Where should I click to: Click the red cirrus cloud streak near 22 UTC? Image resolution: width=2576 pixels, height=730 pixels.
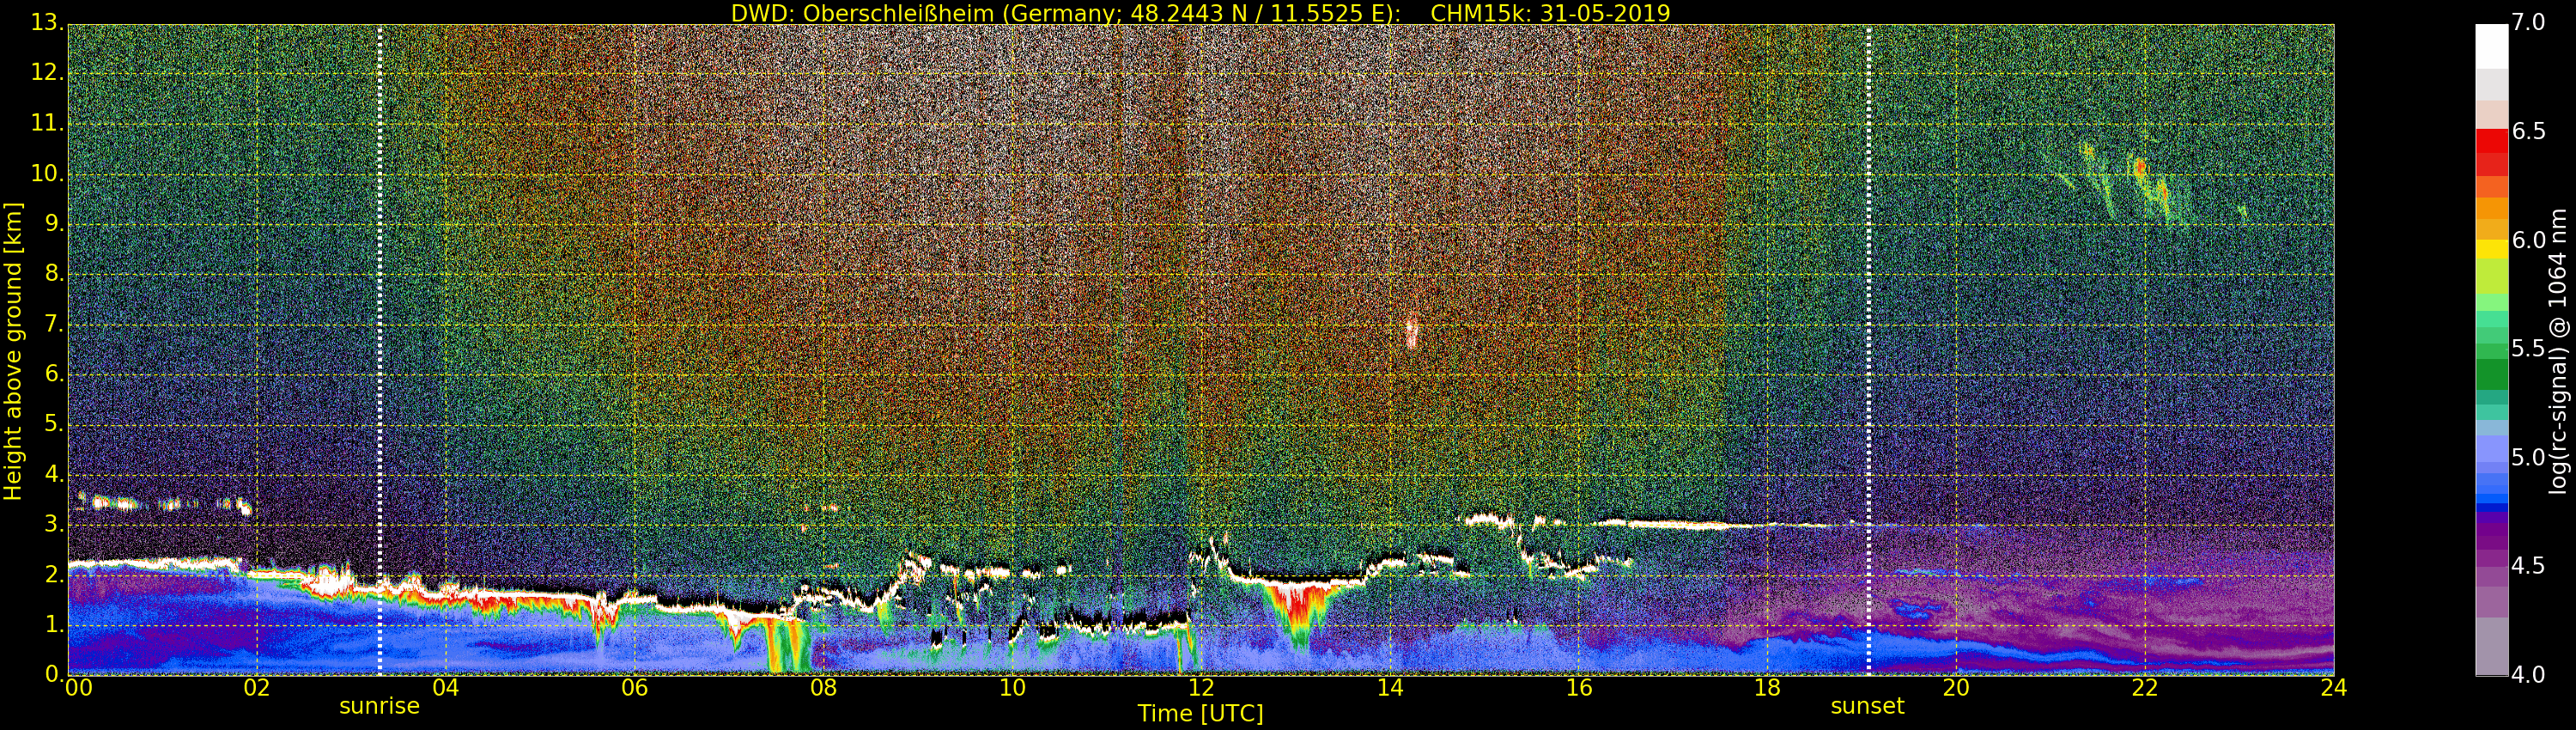tap(2140, 168)
